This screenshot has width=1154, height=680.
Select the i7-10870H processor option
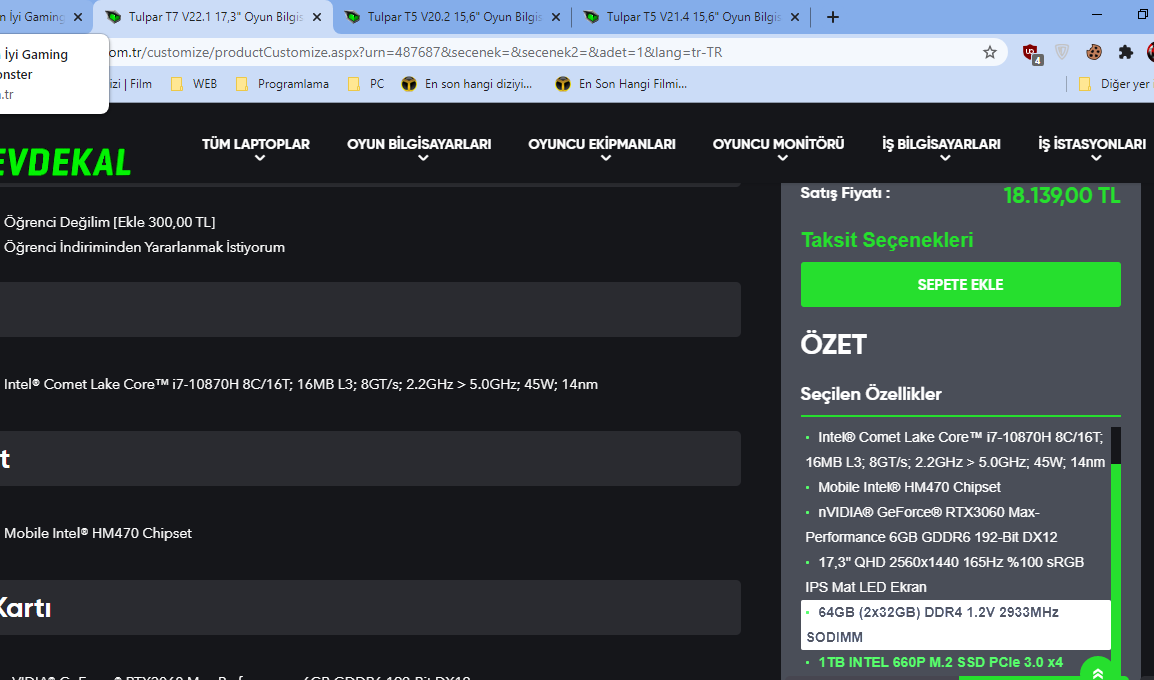pos(300,384)
